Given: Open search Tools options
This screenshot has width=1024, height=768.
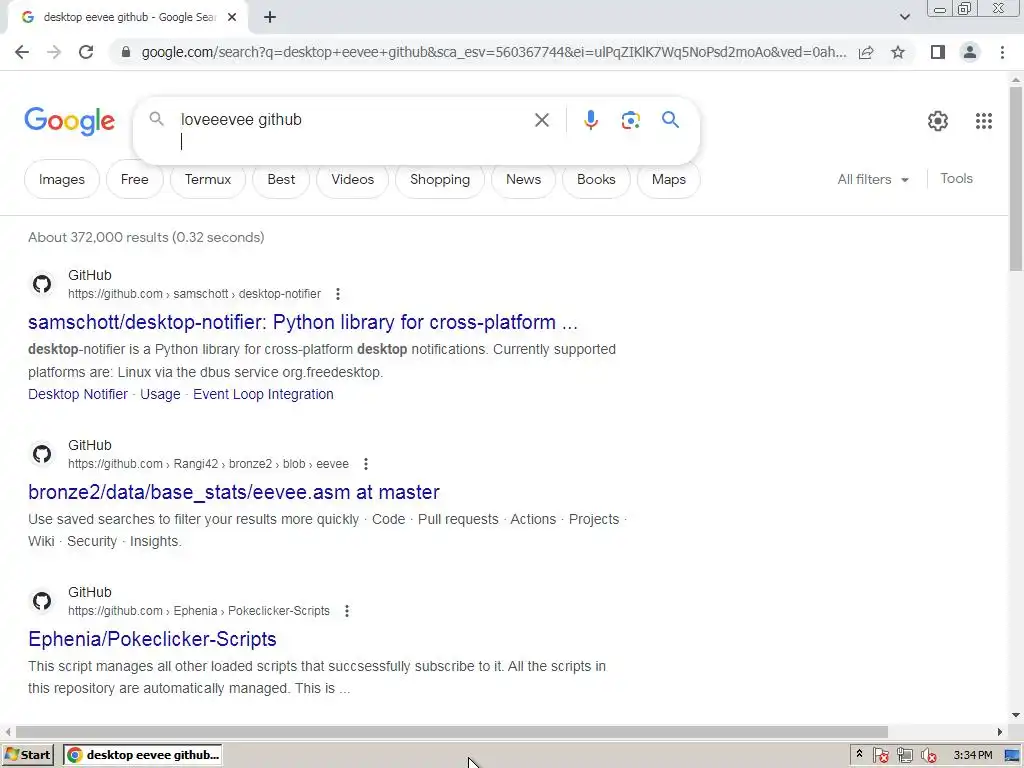Looking at the screenshot, I should tap(956, 178).
